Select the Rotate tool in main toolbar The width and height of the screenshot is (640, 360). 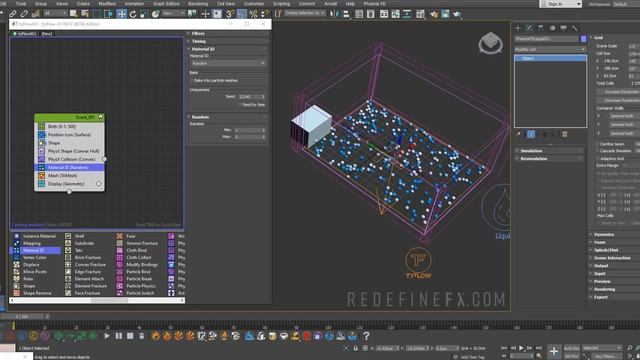point(133,14)
